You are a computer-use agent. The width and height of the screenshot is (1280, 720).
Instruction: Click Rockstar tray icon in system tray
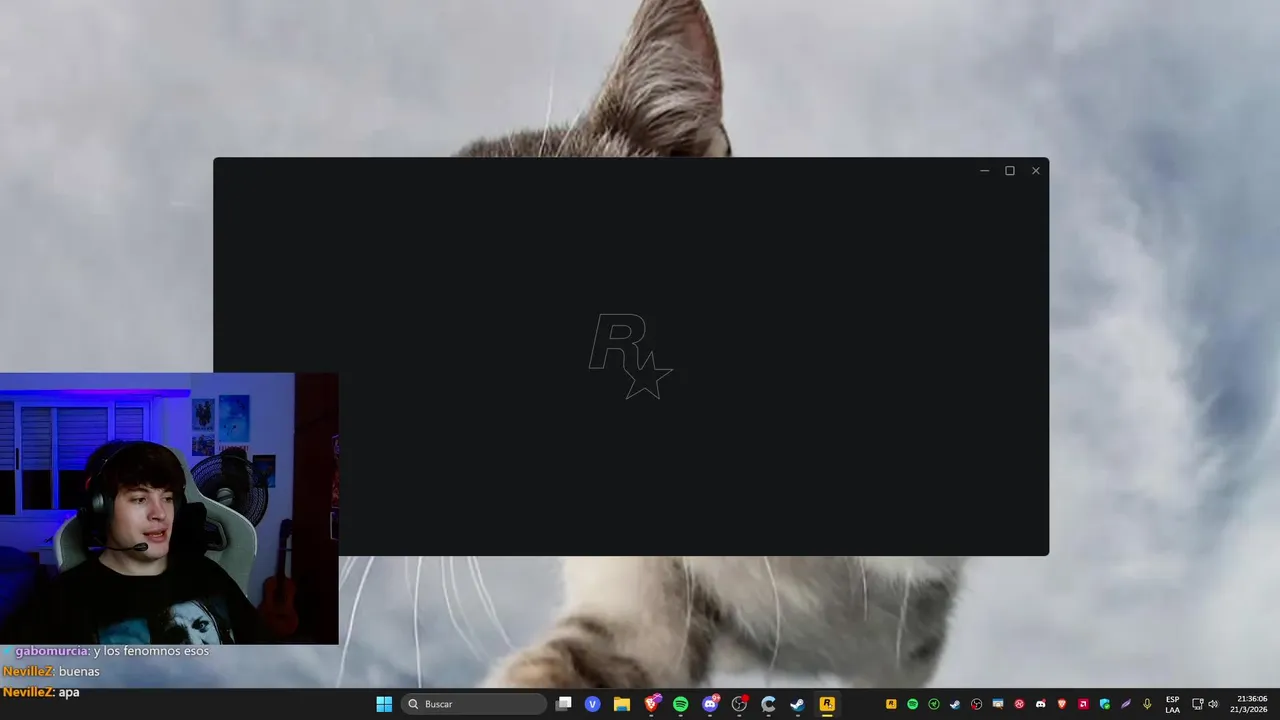[891, 704]
